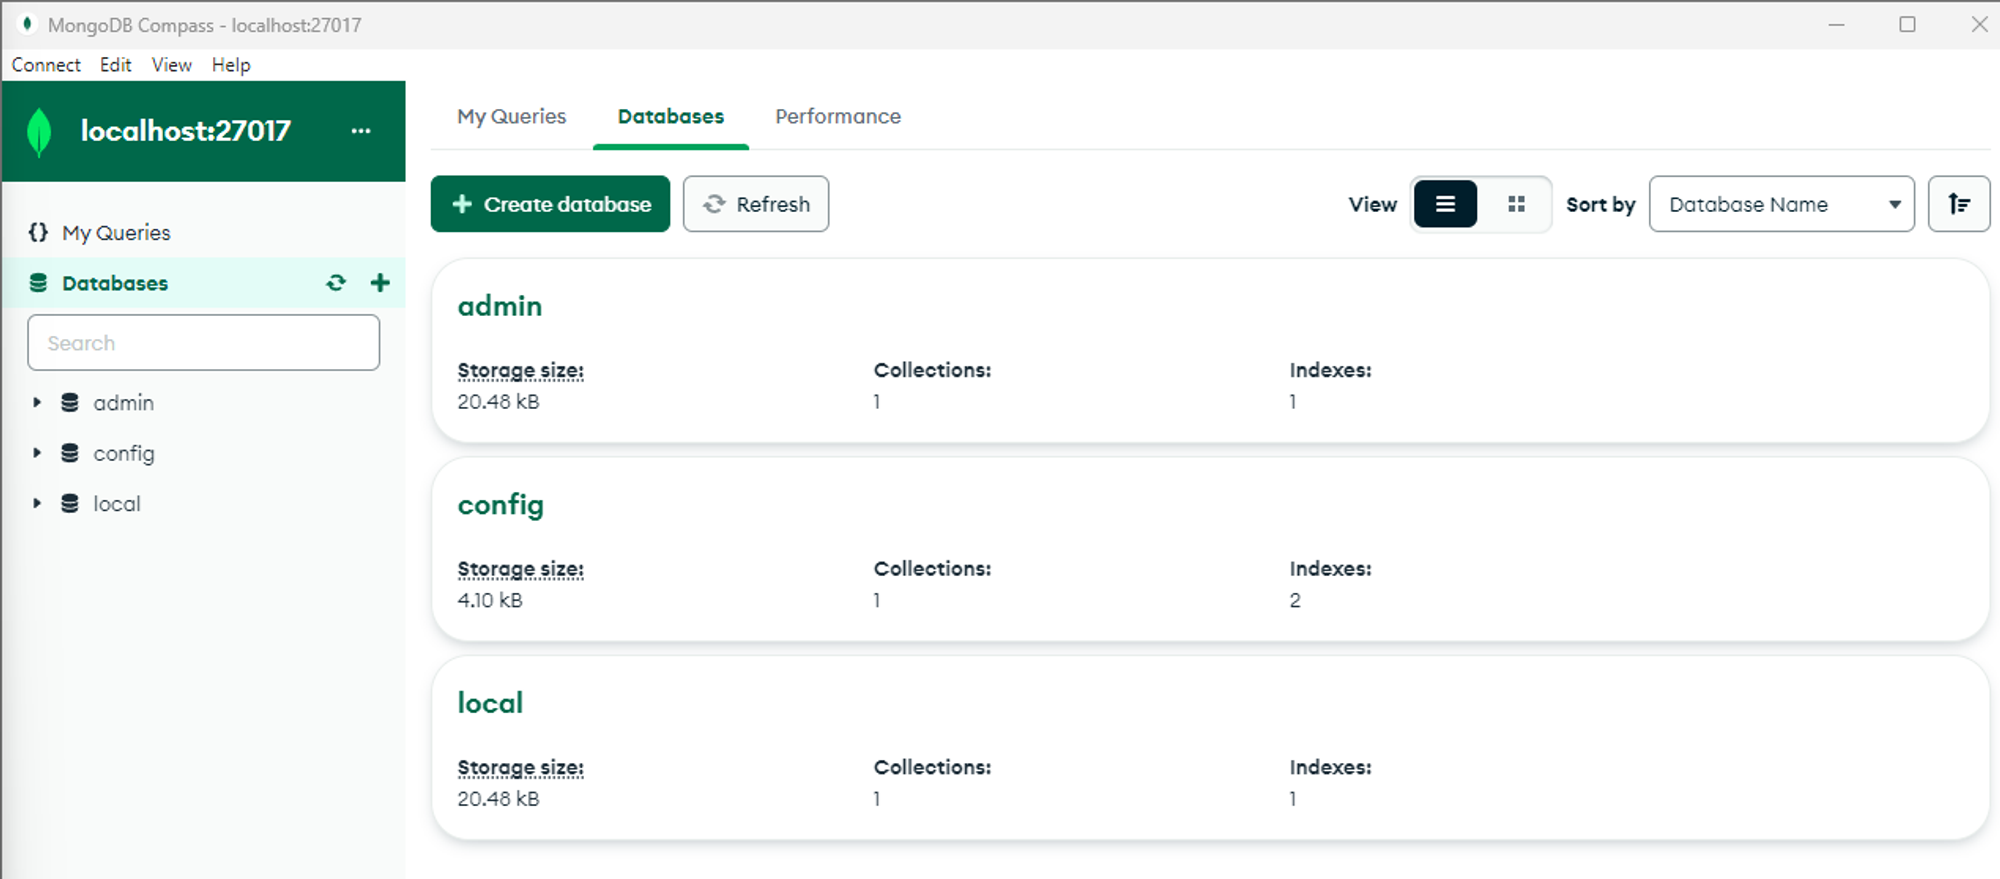
Task: Click Collections label on admin card
Action: coord(932,370)
